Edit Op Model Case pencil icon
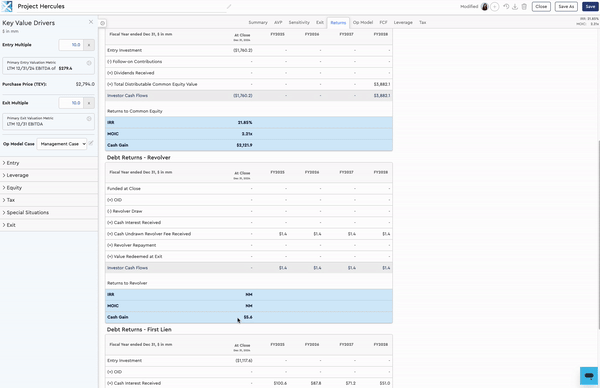600x388 pixels. [91, 143]
